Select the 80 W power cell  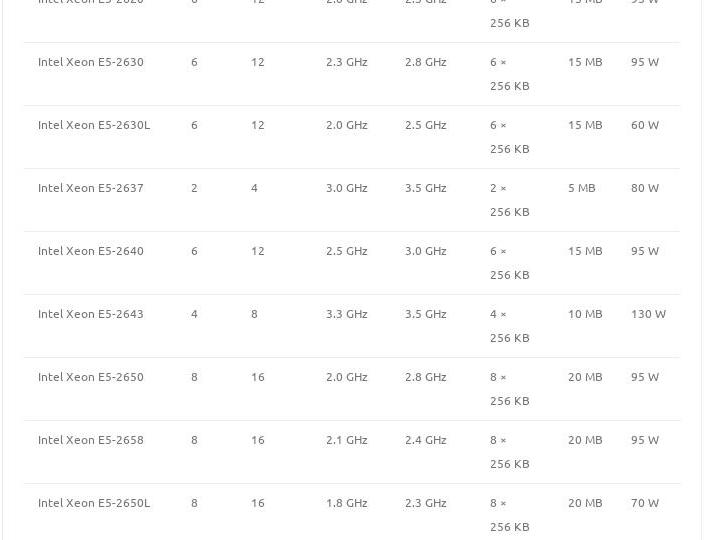click(x=645, y=188)
